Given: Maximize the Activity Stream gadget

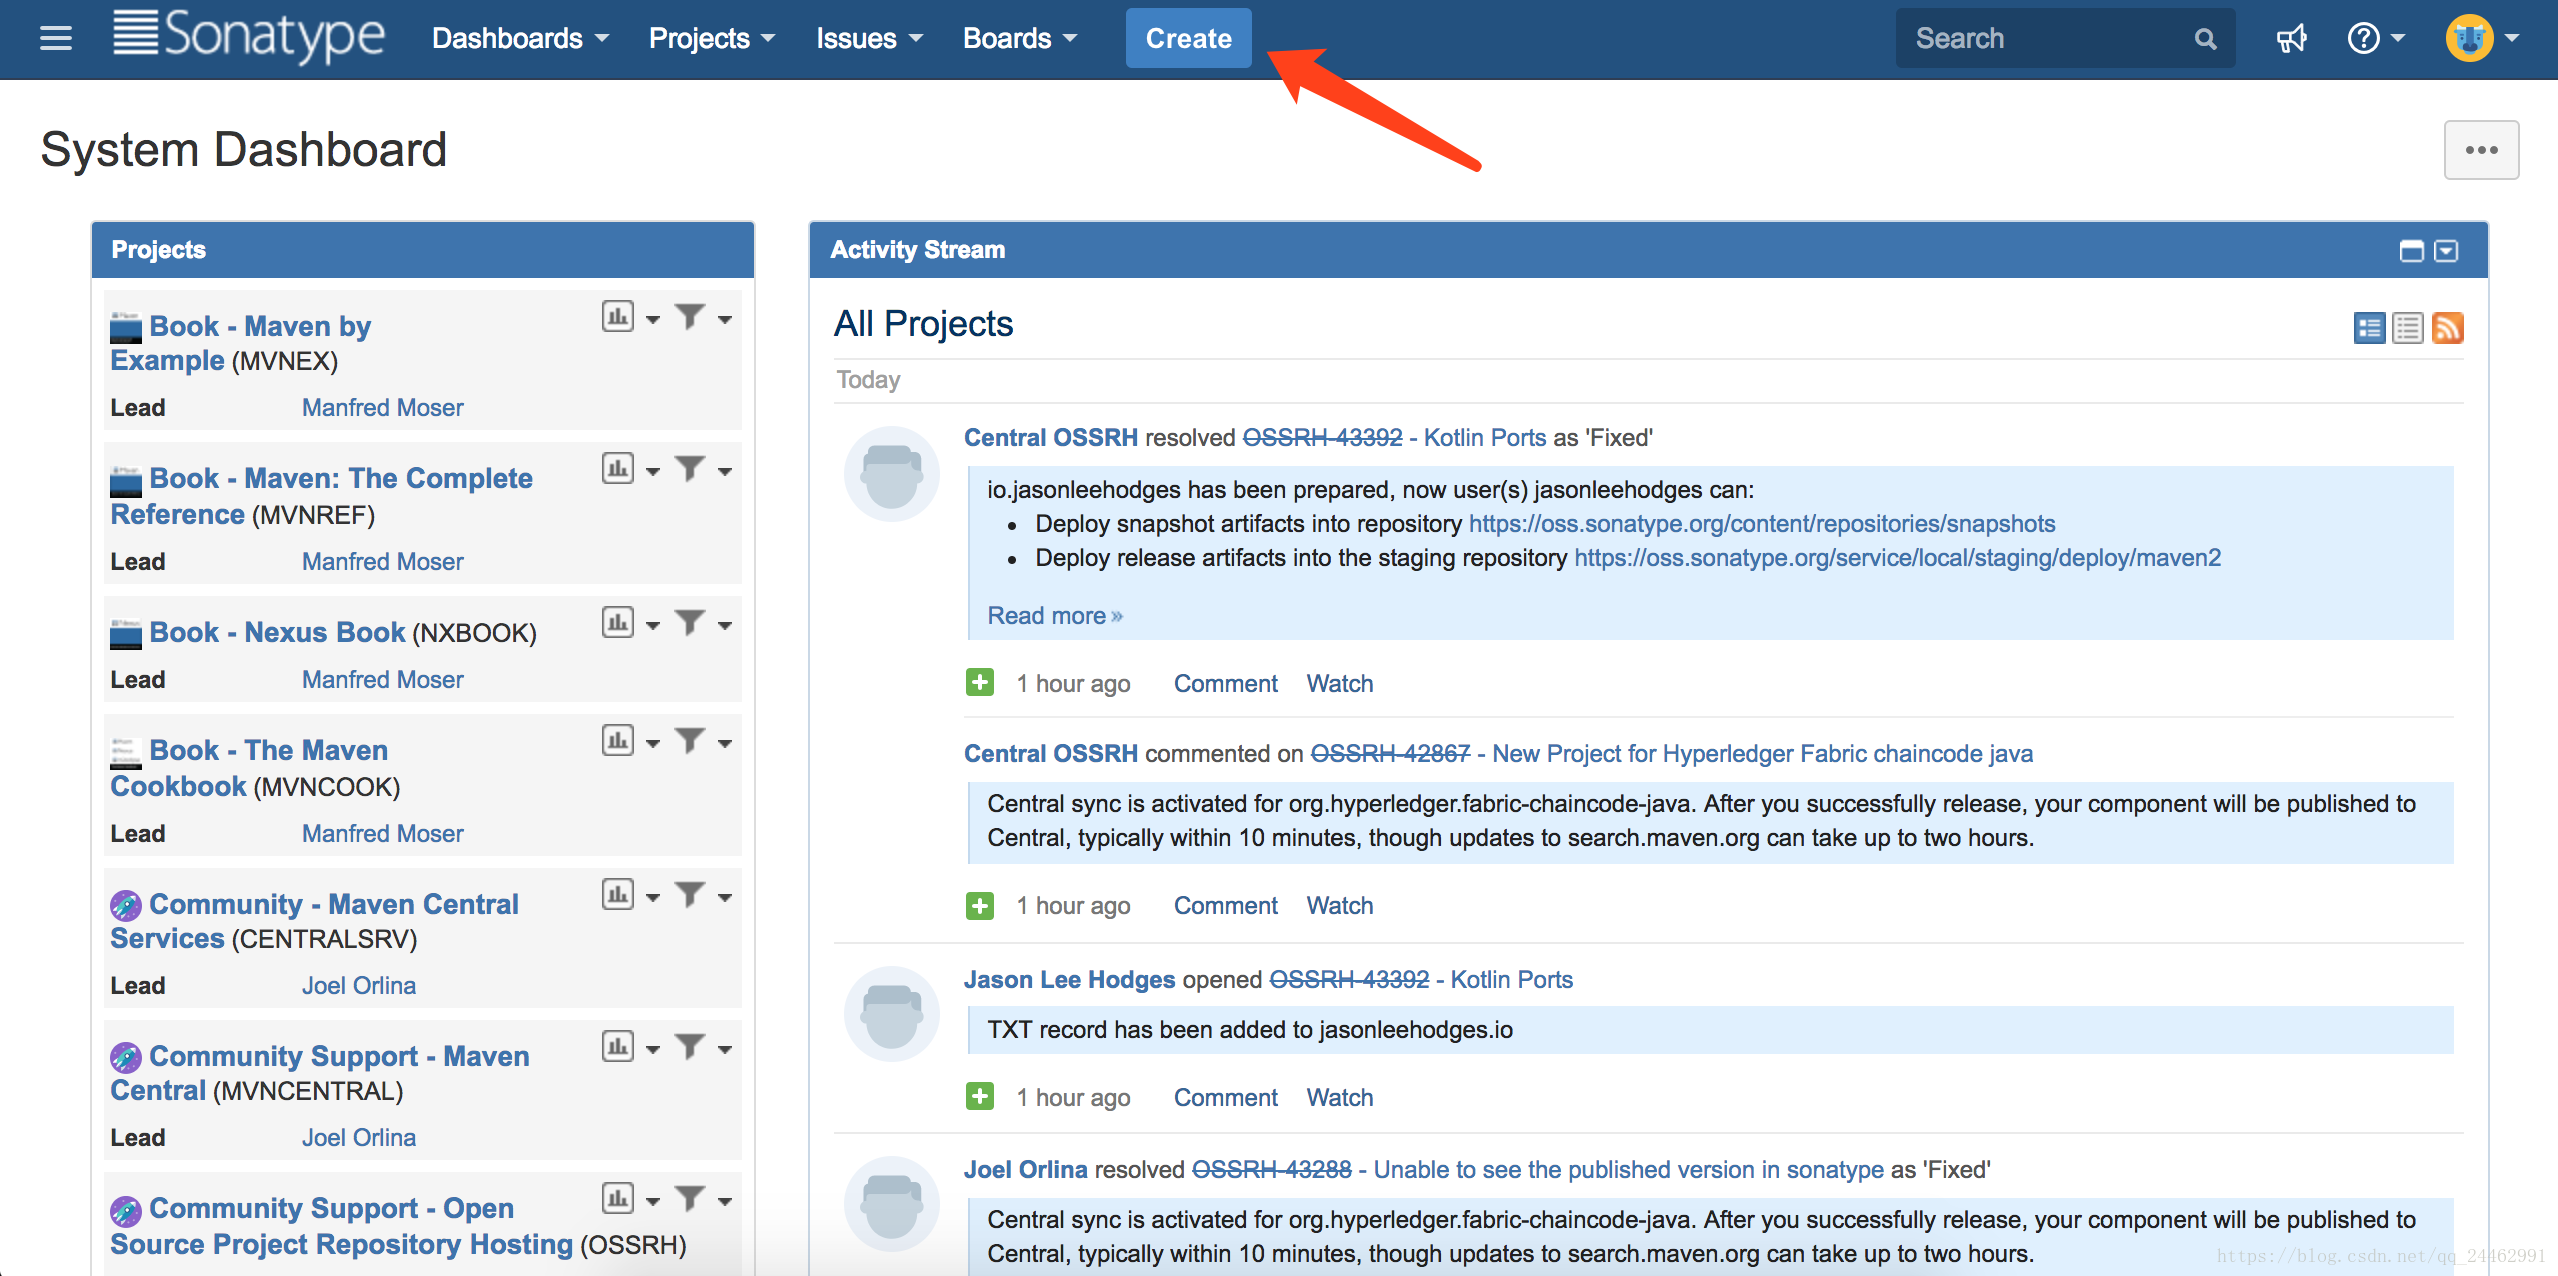Looking at the screenshot, I should click(x=2411, y=250).
